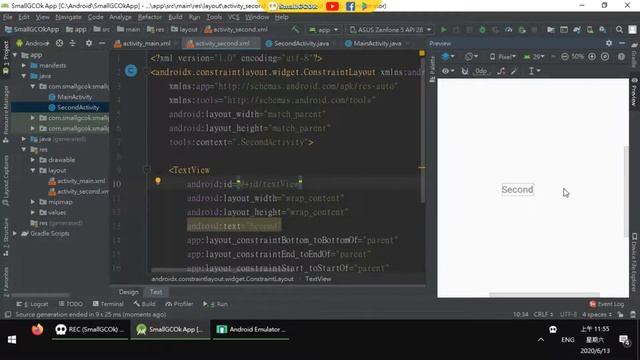Image resolution: width=640 pixels, height=360 pixels.
Task: Open the Terminal tool window
Action: point(108,304)
